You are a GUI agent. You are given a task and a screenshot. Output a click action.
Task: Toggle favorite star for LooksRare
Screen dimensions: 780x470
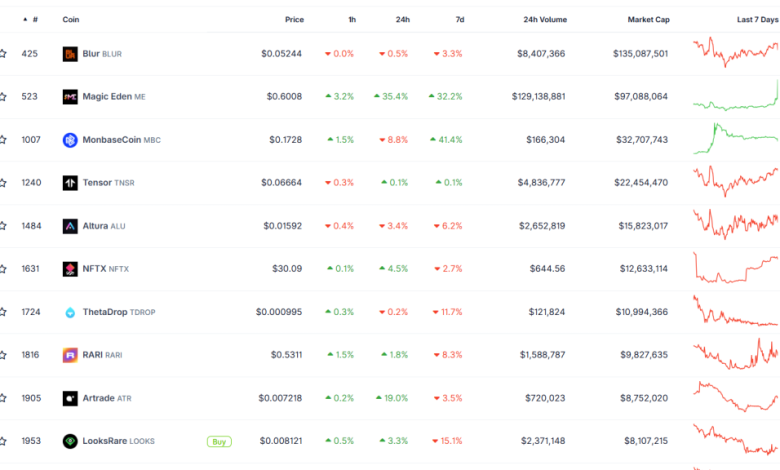pyautogui.click(x=3, y=441)
